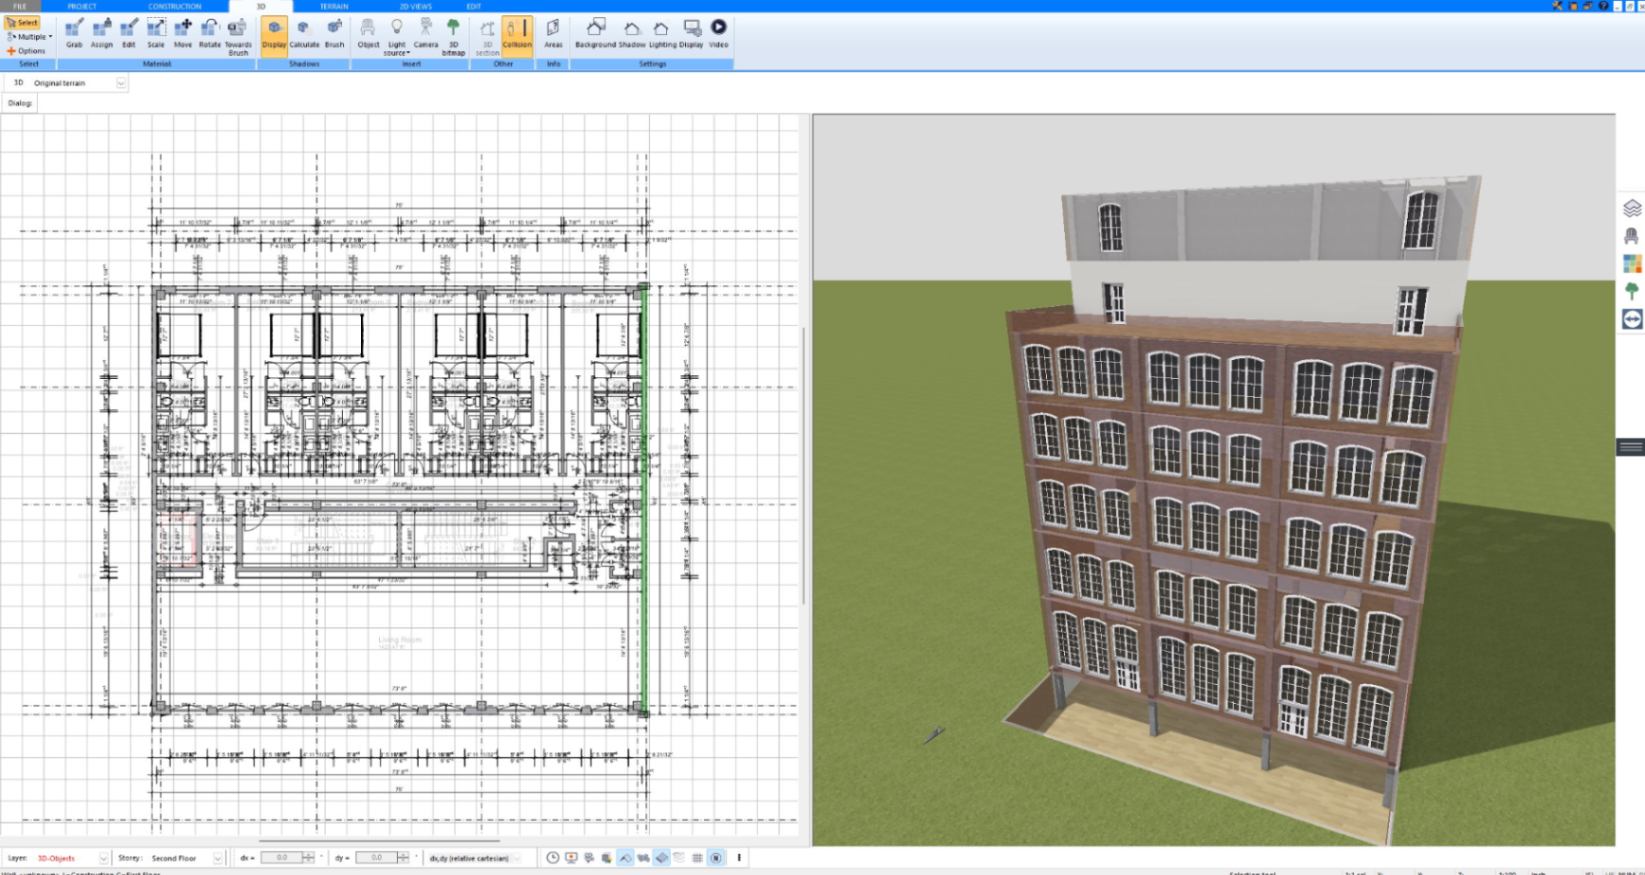The height and width of the screenshot is (875, 1645).
Task: Click the Select button
Action: click(22, 23)
